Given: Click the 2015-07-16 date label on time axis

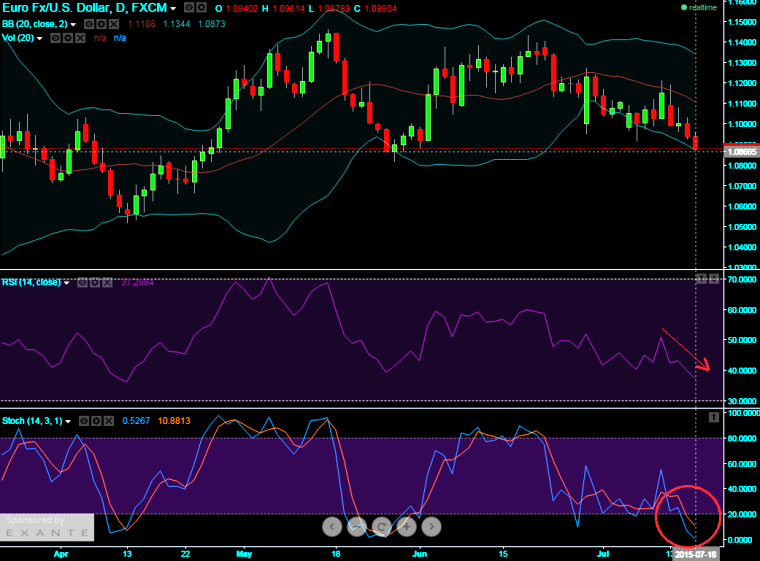Looking at the screenshot, I should tap(696, 554).
